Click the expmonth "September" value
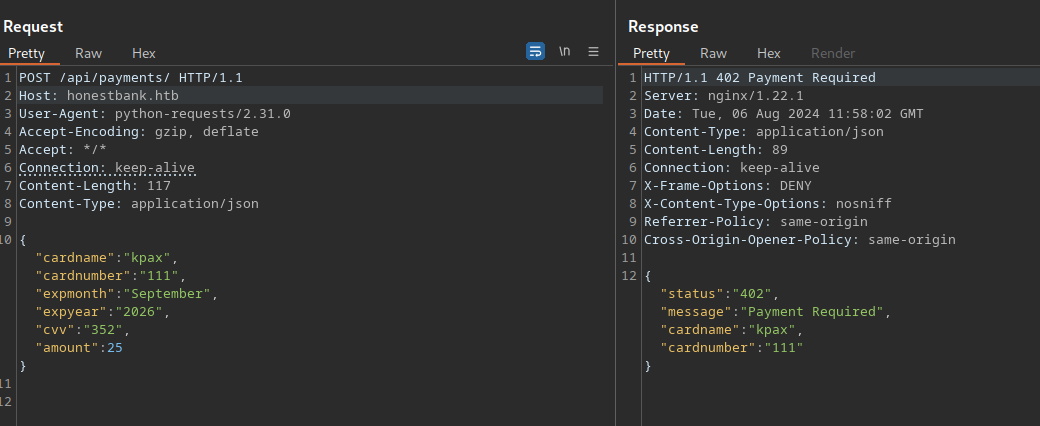1040x426 pixels. 168,294
